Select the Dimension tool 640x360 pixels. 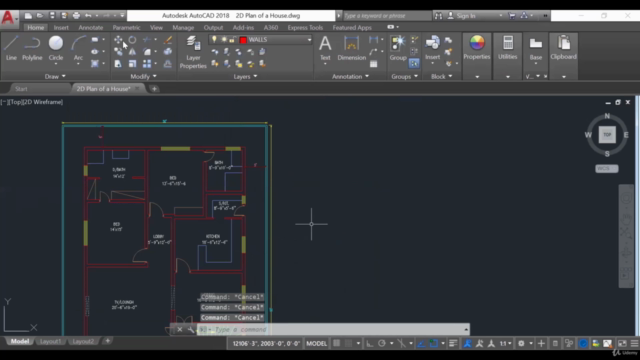[351, 48]
